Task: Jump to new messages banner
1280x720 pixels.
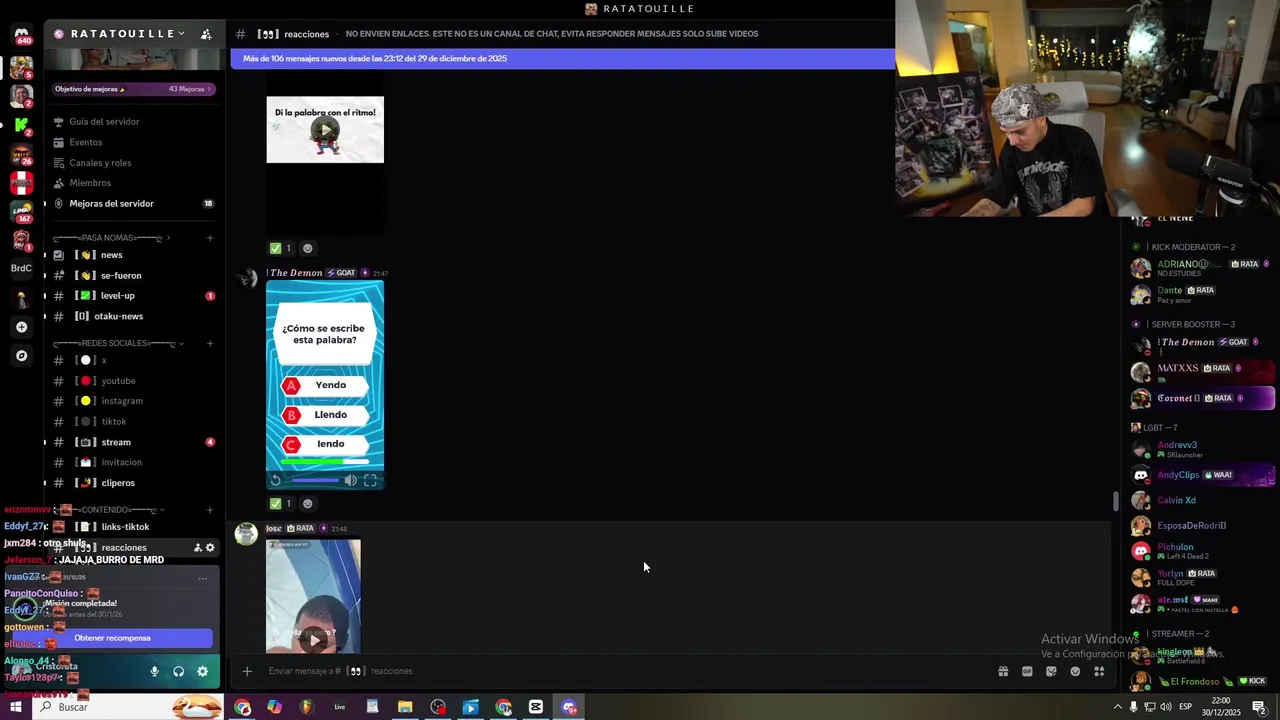Action: click(562, 59)
